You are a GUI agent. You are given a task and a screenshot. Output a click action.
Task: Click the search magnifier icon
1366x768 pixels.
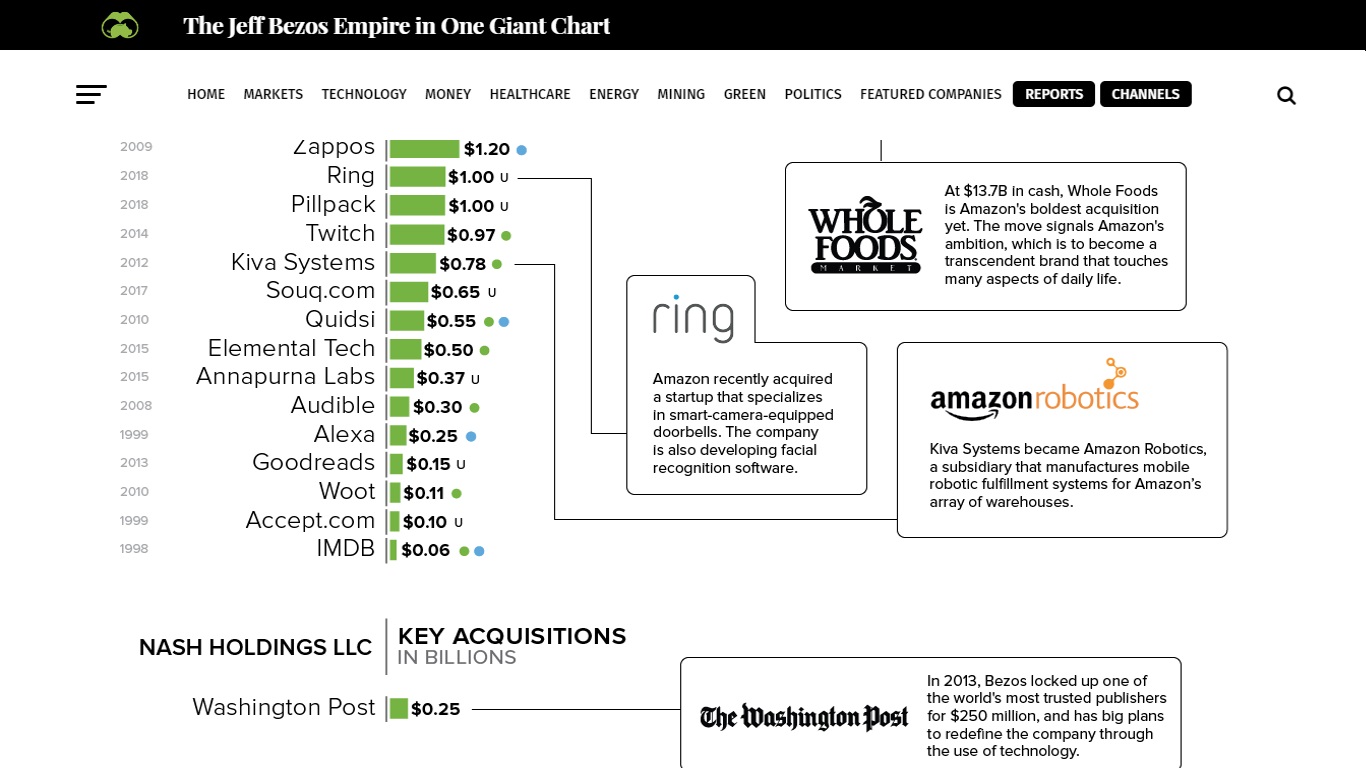click(1286, 96)
